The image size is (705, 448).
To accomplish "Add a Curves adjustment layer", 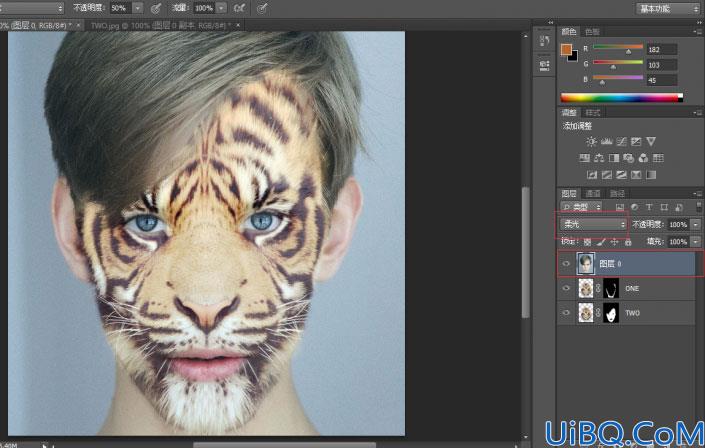I will tap(621, 142).
